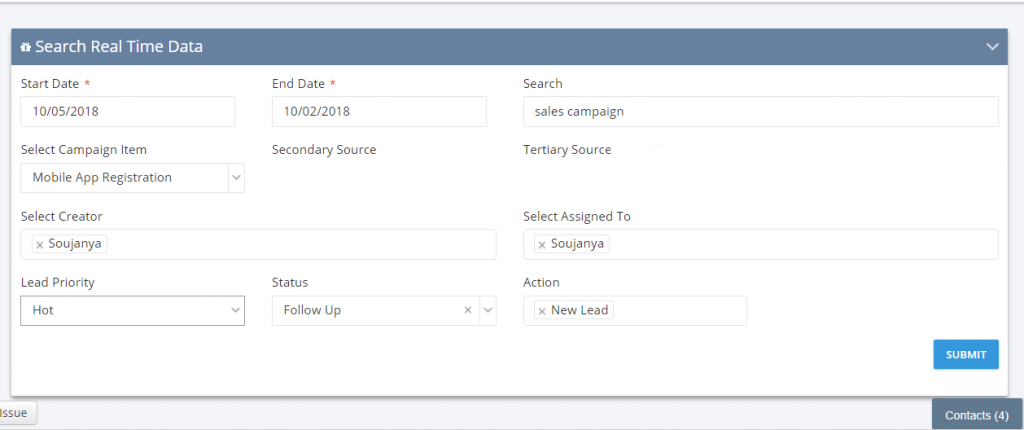Open the Status dropdown arrow

click(x=488, y=310)
